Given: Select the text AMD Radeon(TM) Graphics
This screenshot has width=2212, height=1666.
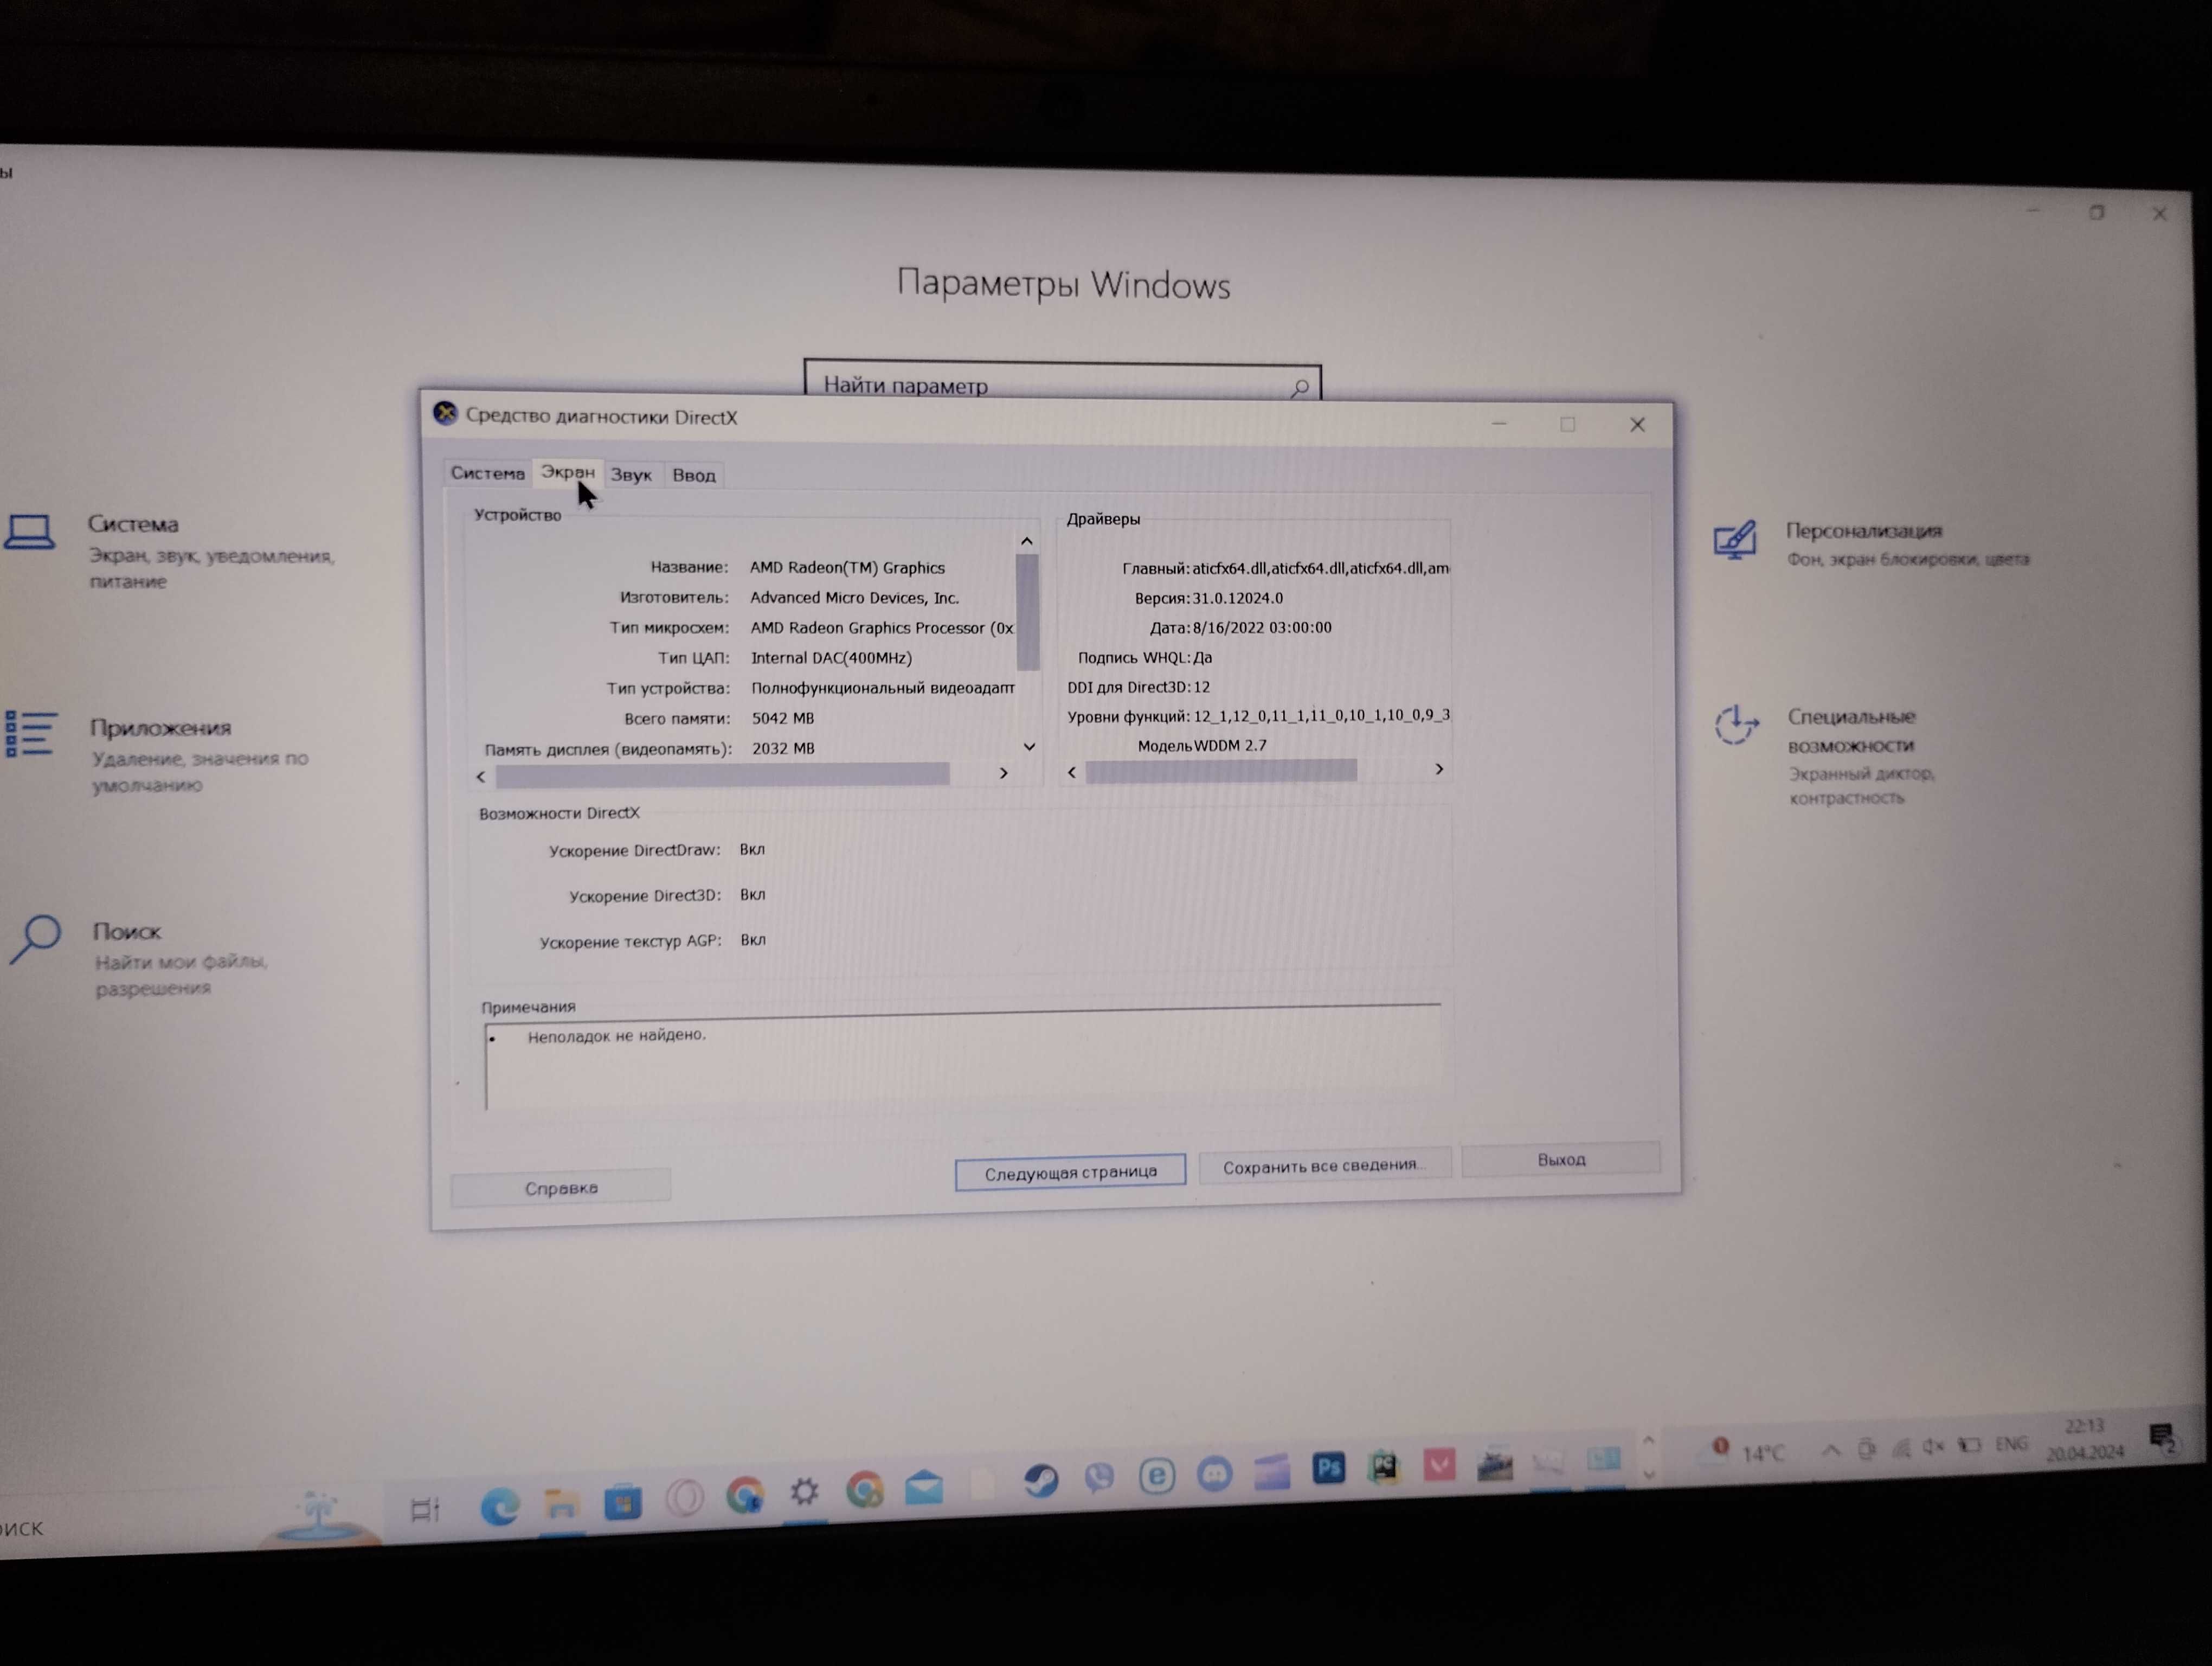Looking at the screenshot, I should tap(847, 568).
